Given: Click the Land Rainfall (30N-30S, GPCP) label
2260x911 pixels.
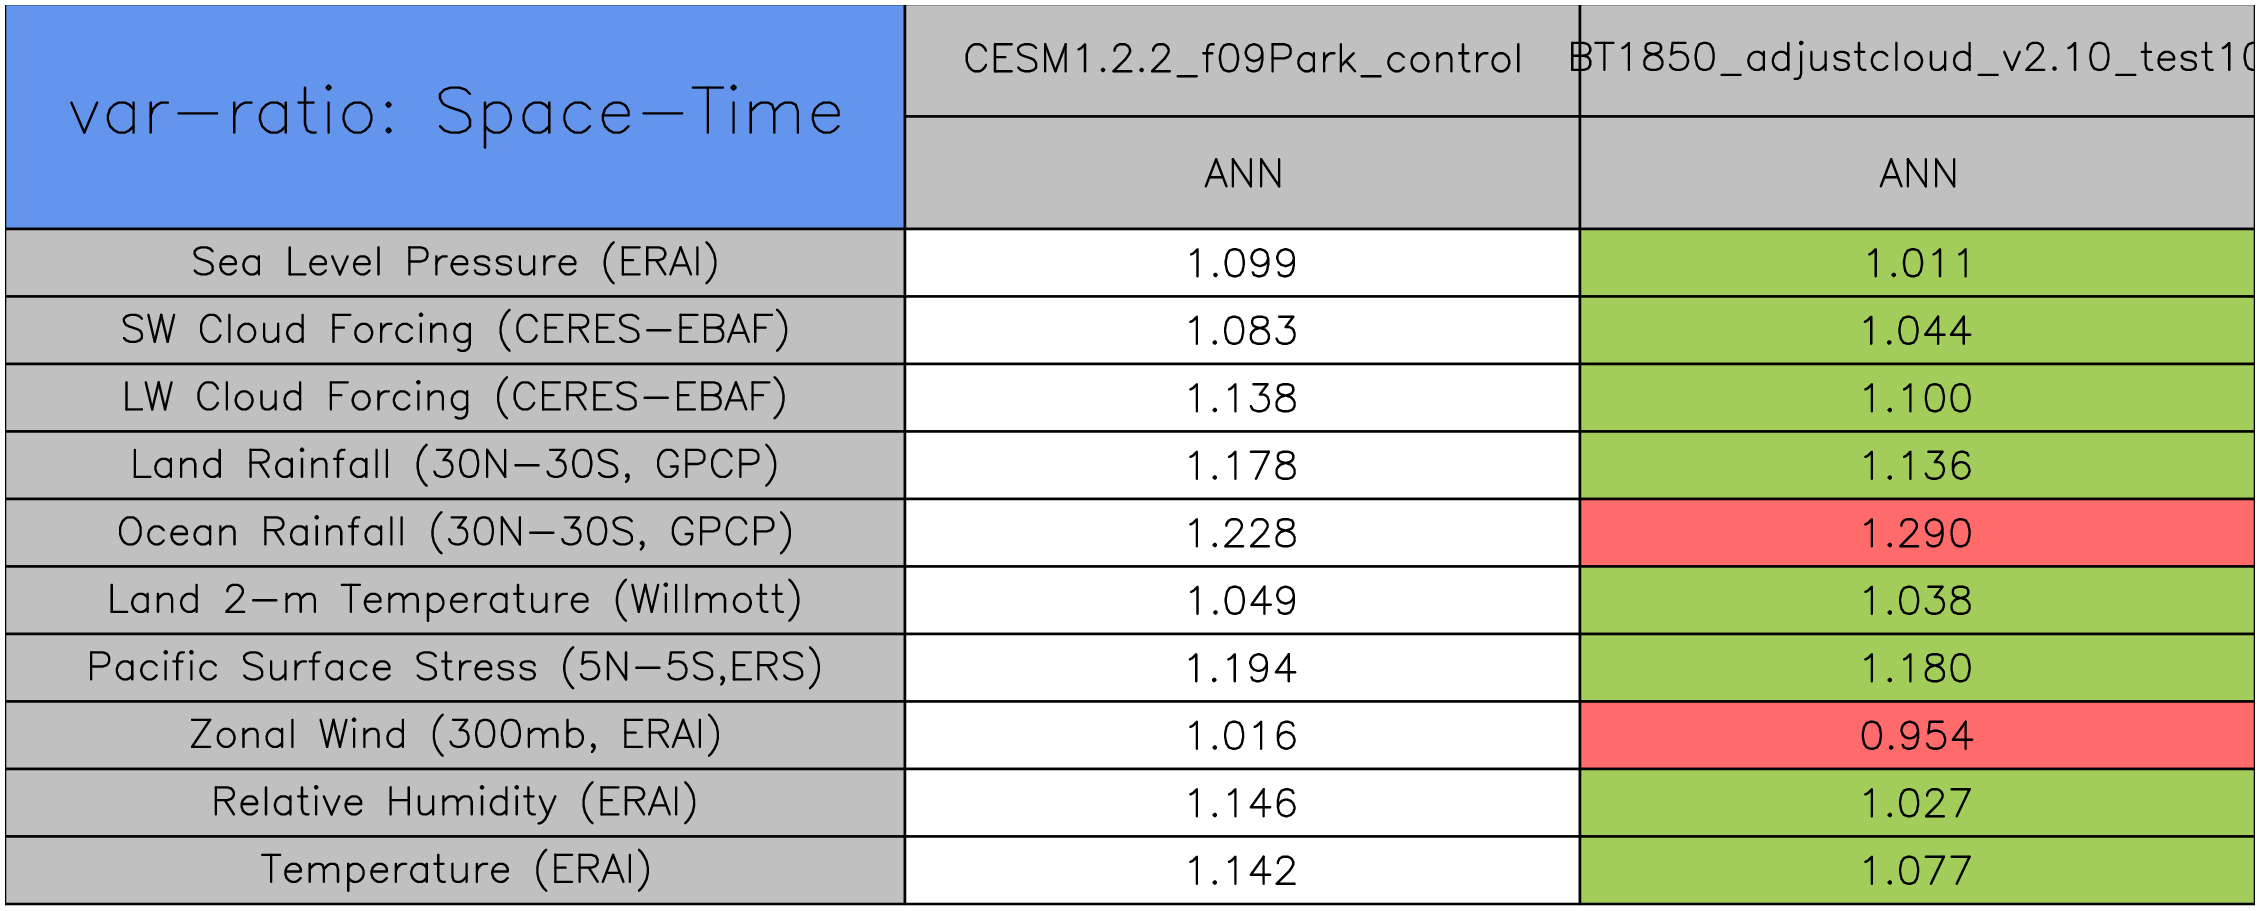Looking at the screenshot, I should point(455,465).
